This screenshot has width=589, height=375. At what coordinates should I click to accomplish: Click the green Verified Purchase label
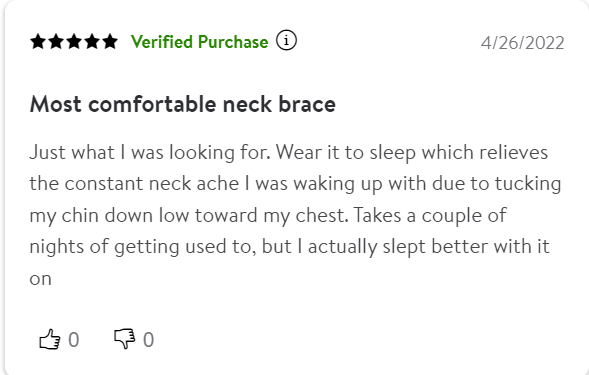pos(199,42)
